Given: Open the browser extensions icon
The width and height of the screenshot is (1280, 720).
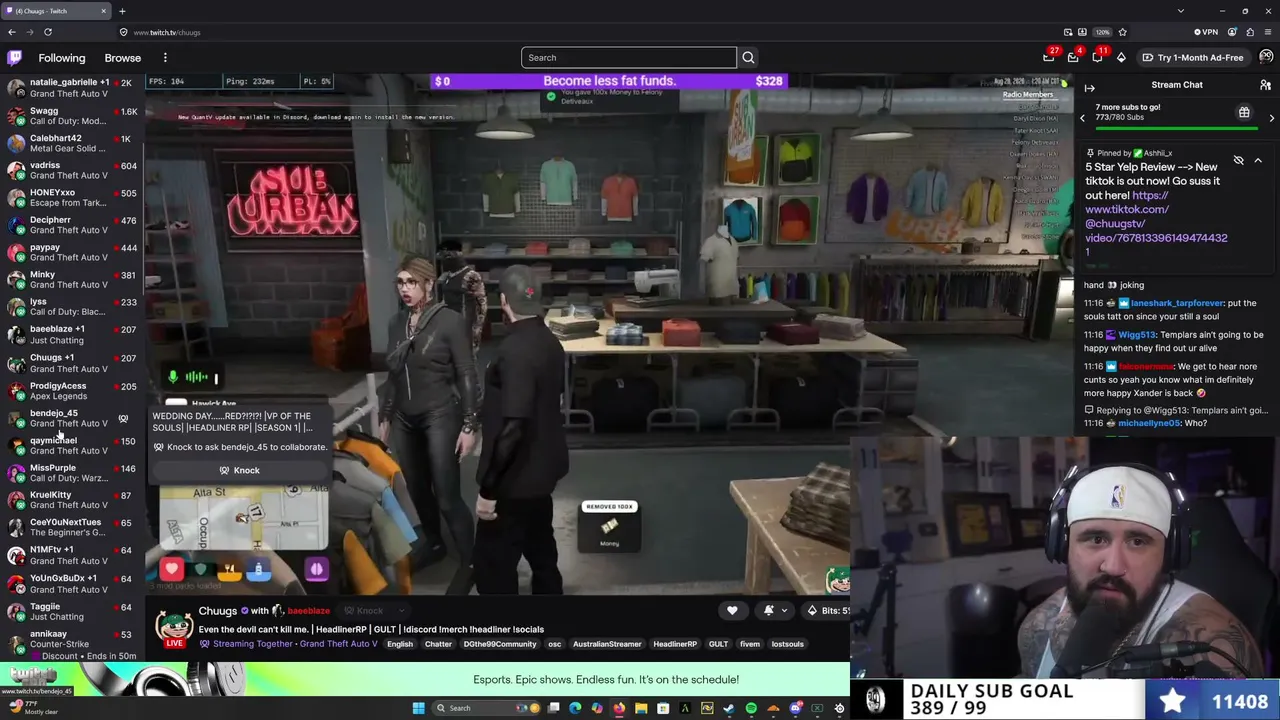Looking at the screenshot, I should click(x=1250, y=32).
